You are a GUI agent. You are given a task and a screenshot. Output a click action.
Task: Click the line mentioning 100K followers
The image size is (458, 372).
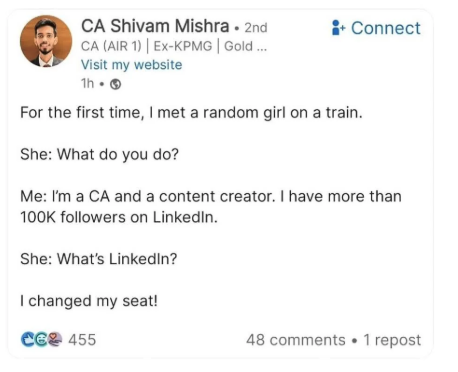click(x=119, y=217)
